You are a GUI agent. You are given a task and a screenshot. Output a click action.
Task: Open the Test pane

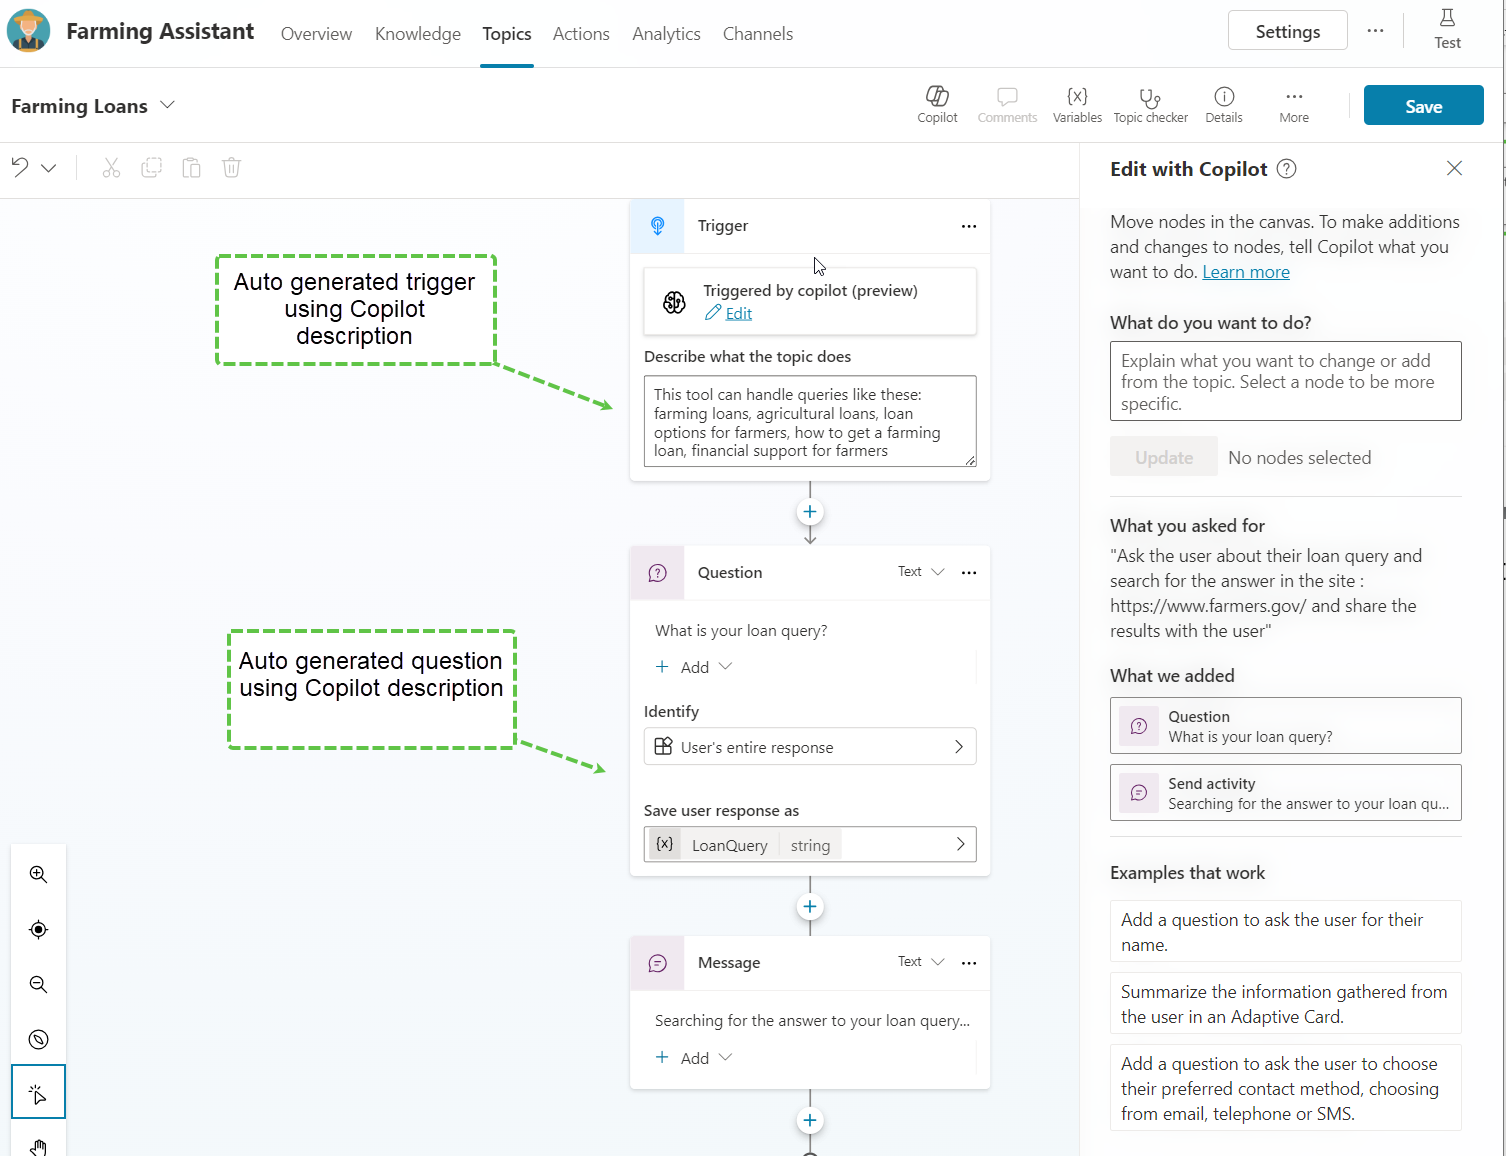point(1447,28)
